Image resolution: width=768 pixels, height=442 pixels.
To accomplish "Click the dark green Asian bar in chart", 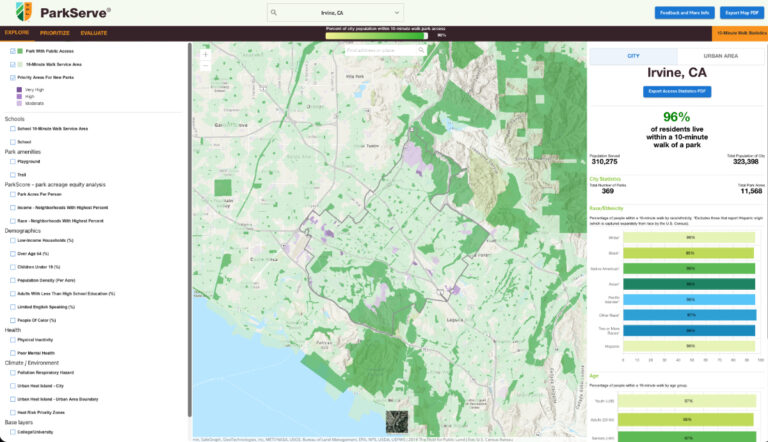I will tap(689, 284).
